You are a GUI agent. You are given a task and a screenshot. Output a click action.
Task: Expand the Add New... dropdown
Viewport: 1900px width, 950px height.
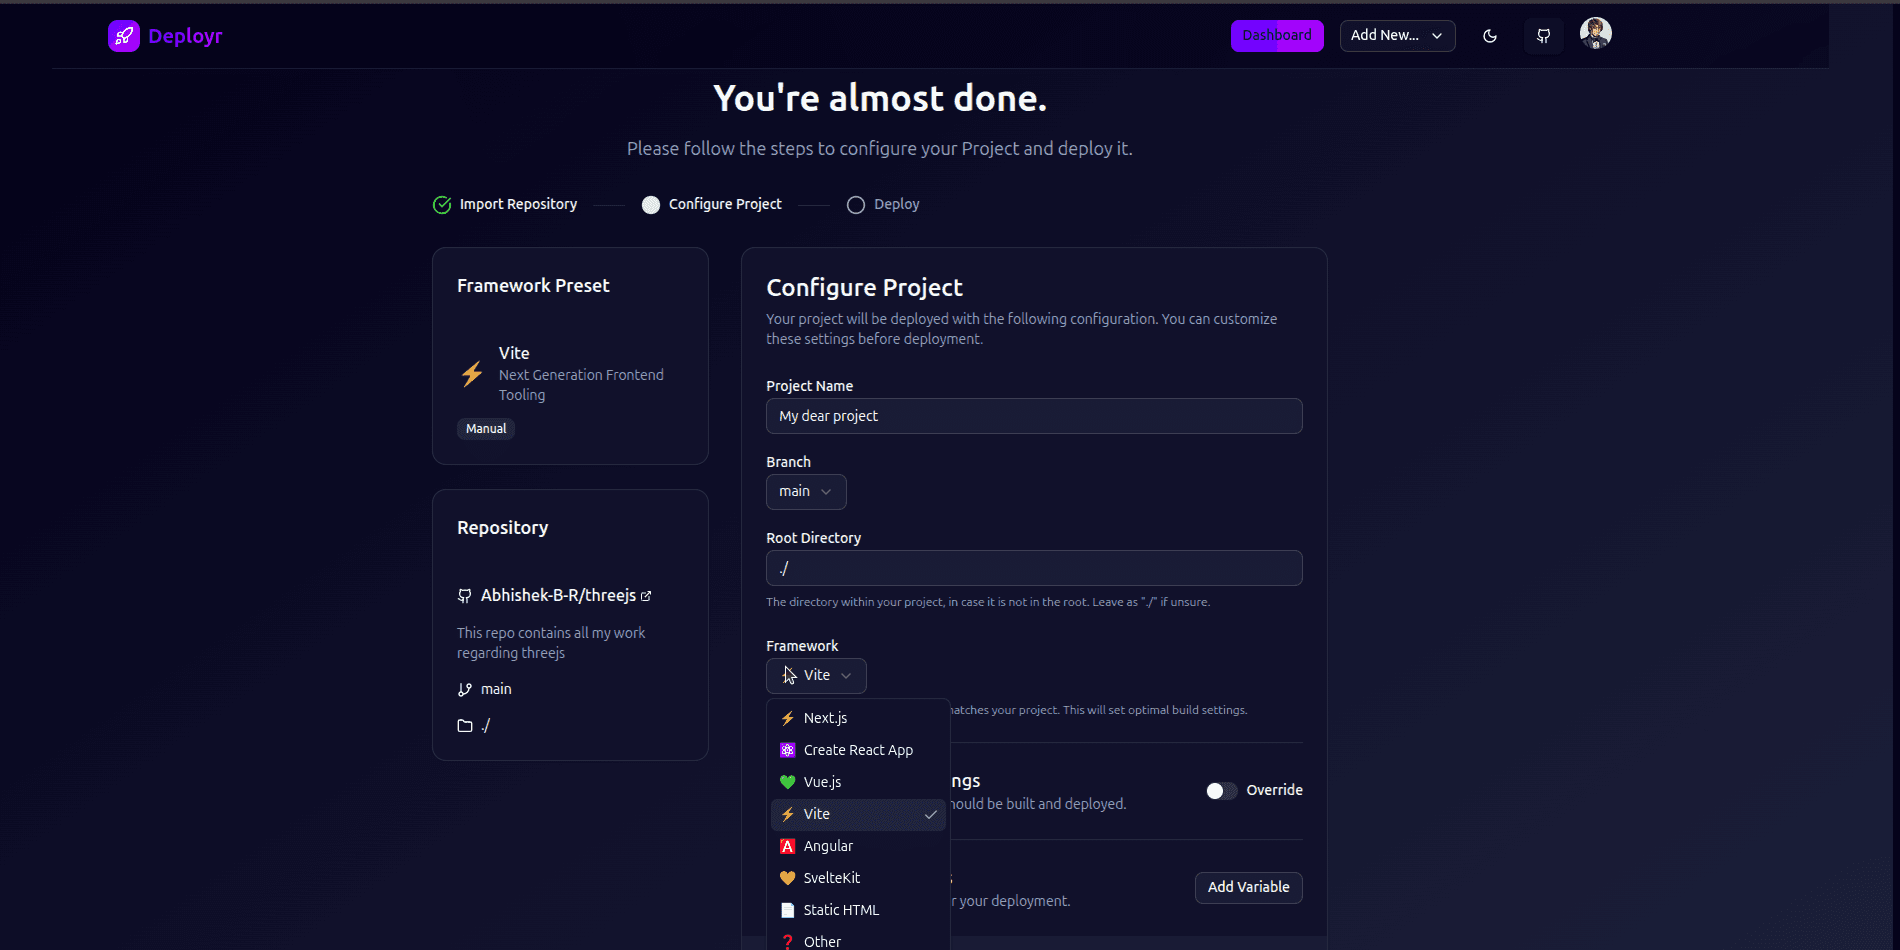click(x=1397, y=35)
